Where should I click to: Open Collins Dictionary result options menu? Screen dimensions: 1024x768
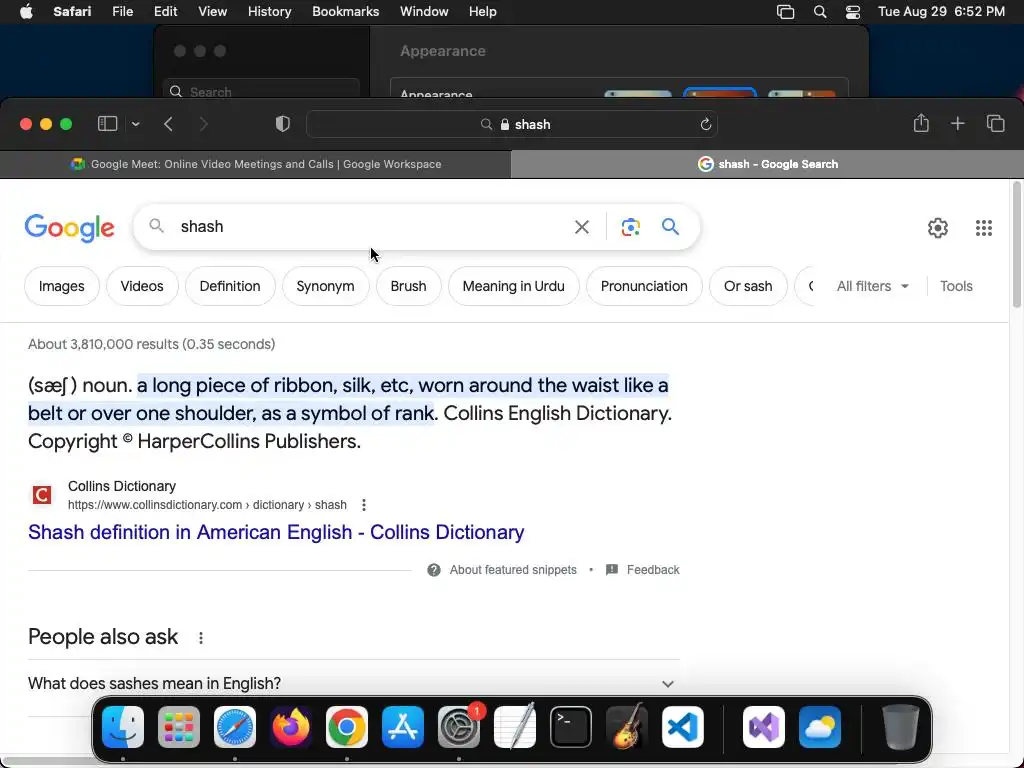point(364,505)
